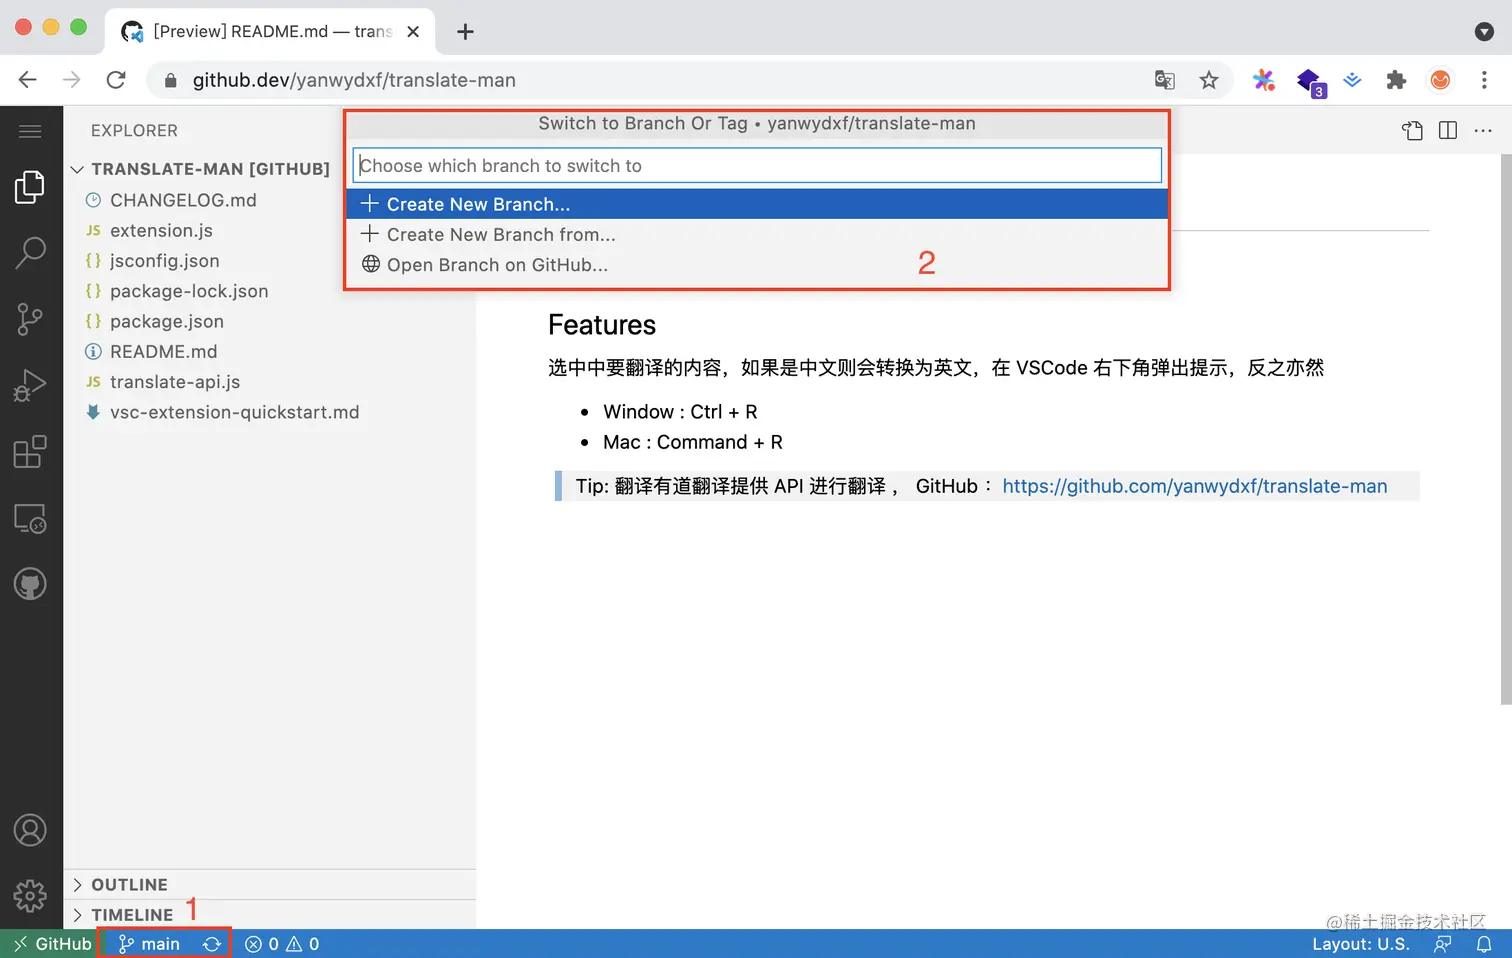Open CHANGELOG.md in explorer
Image resolution: width=1512 pixels, height=958 pixels.
click(x=183, y=200)
